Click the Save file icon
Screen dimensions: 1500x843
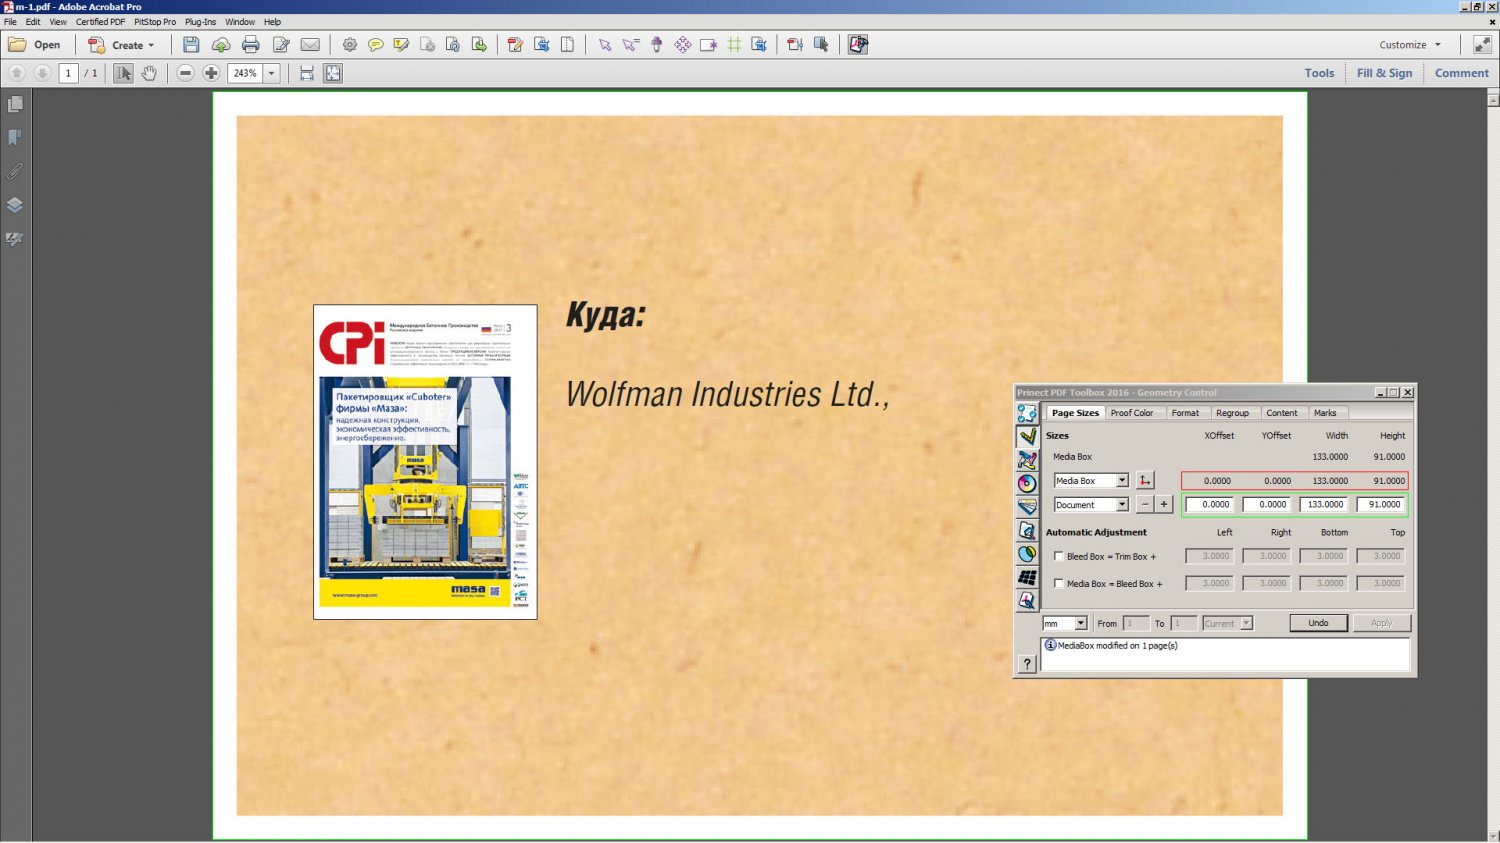191,45
